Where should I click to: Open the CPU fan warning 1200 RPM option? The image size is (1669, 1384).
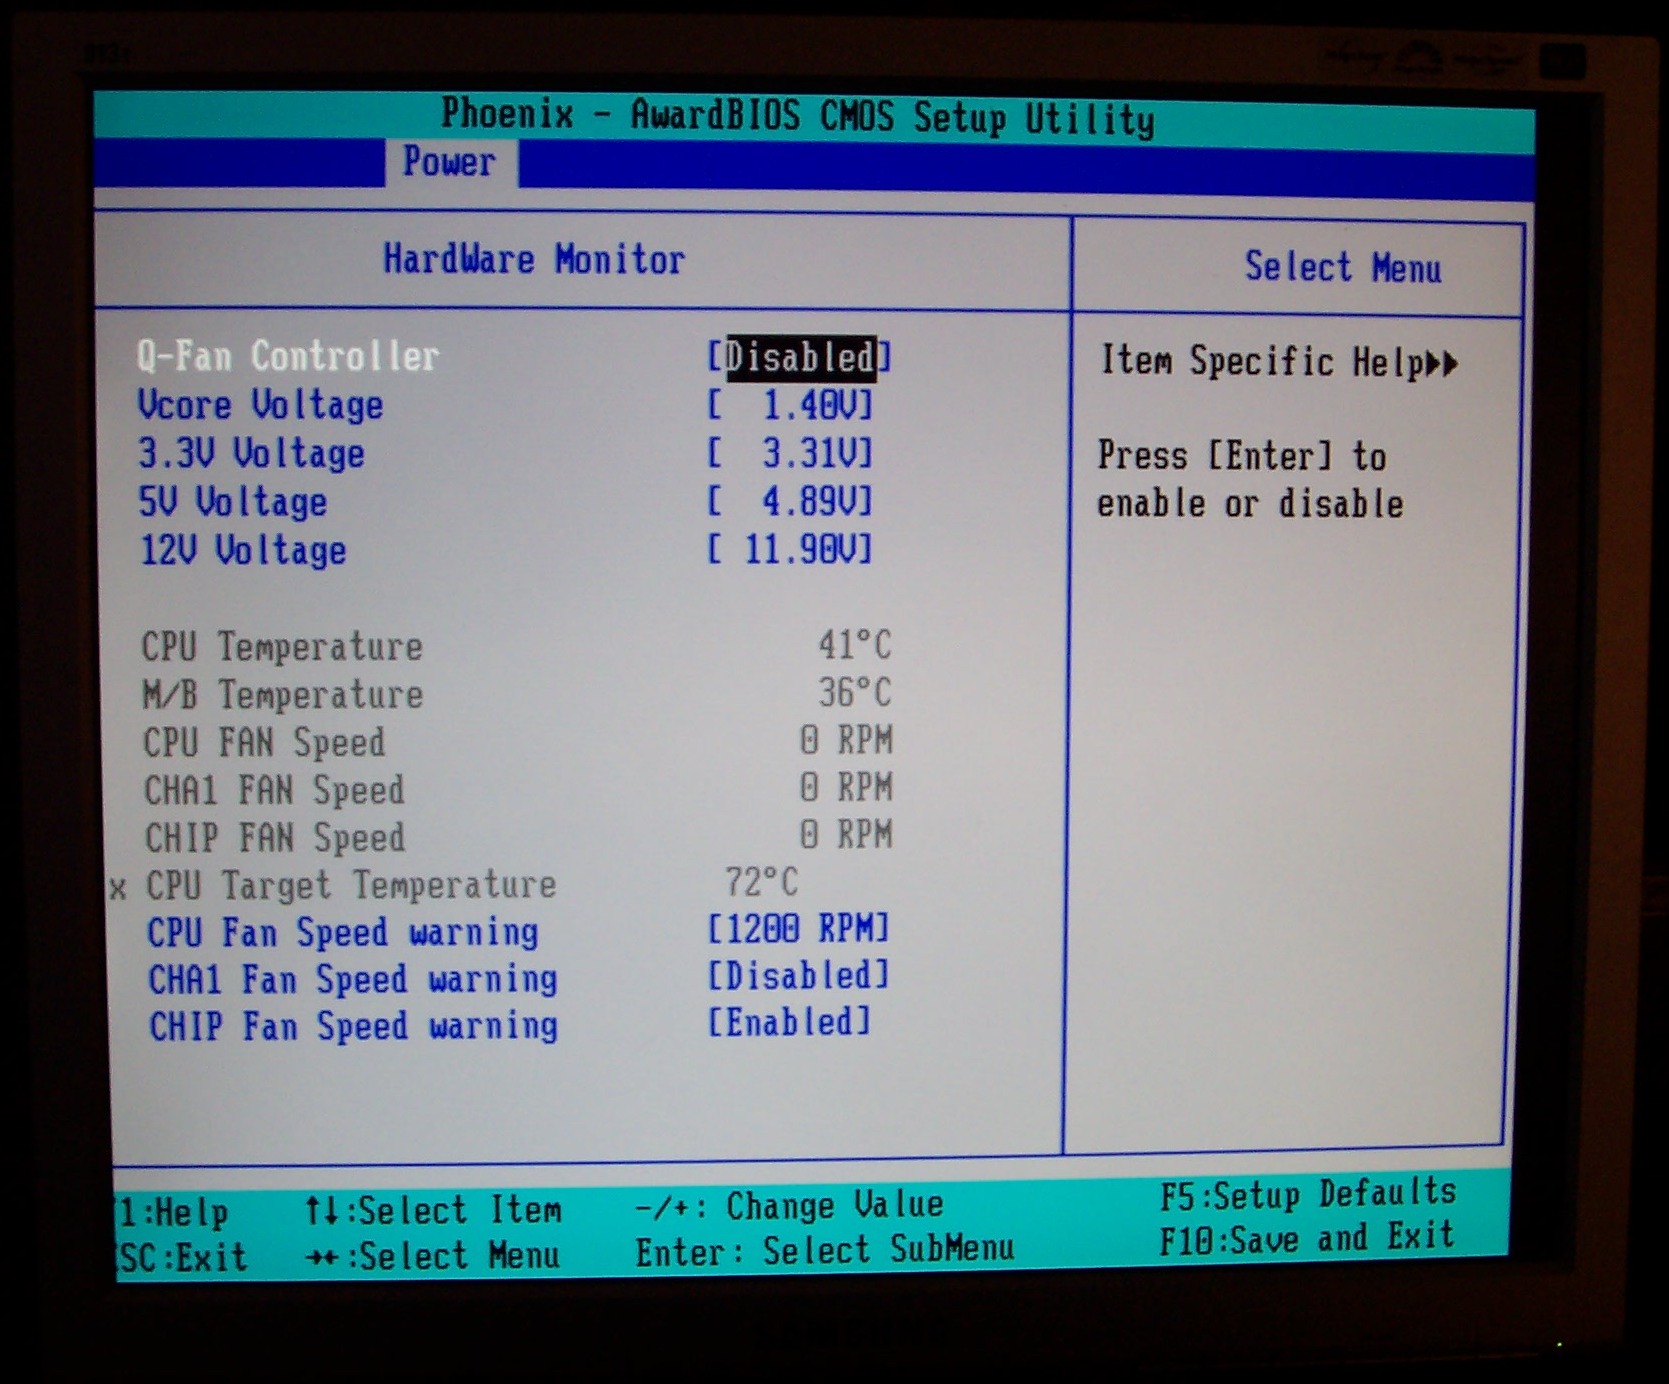(x=798, y=929)
